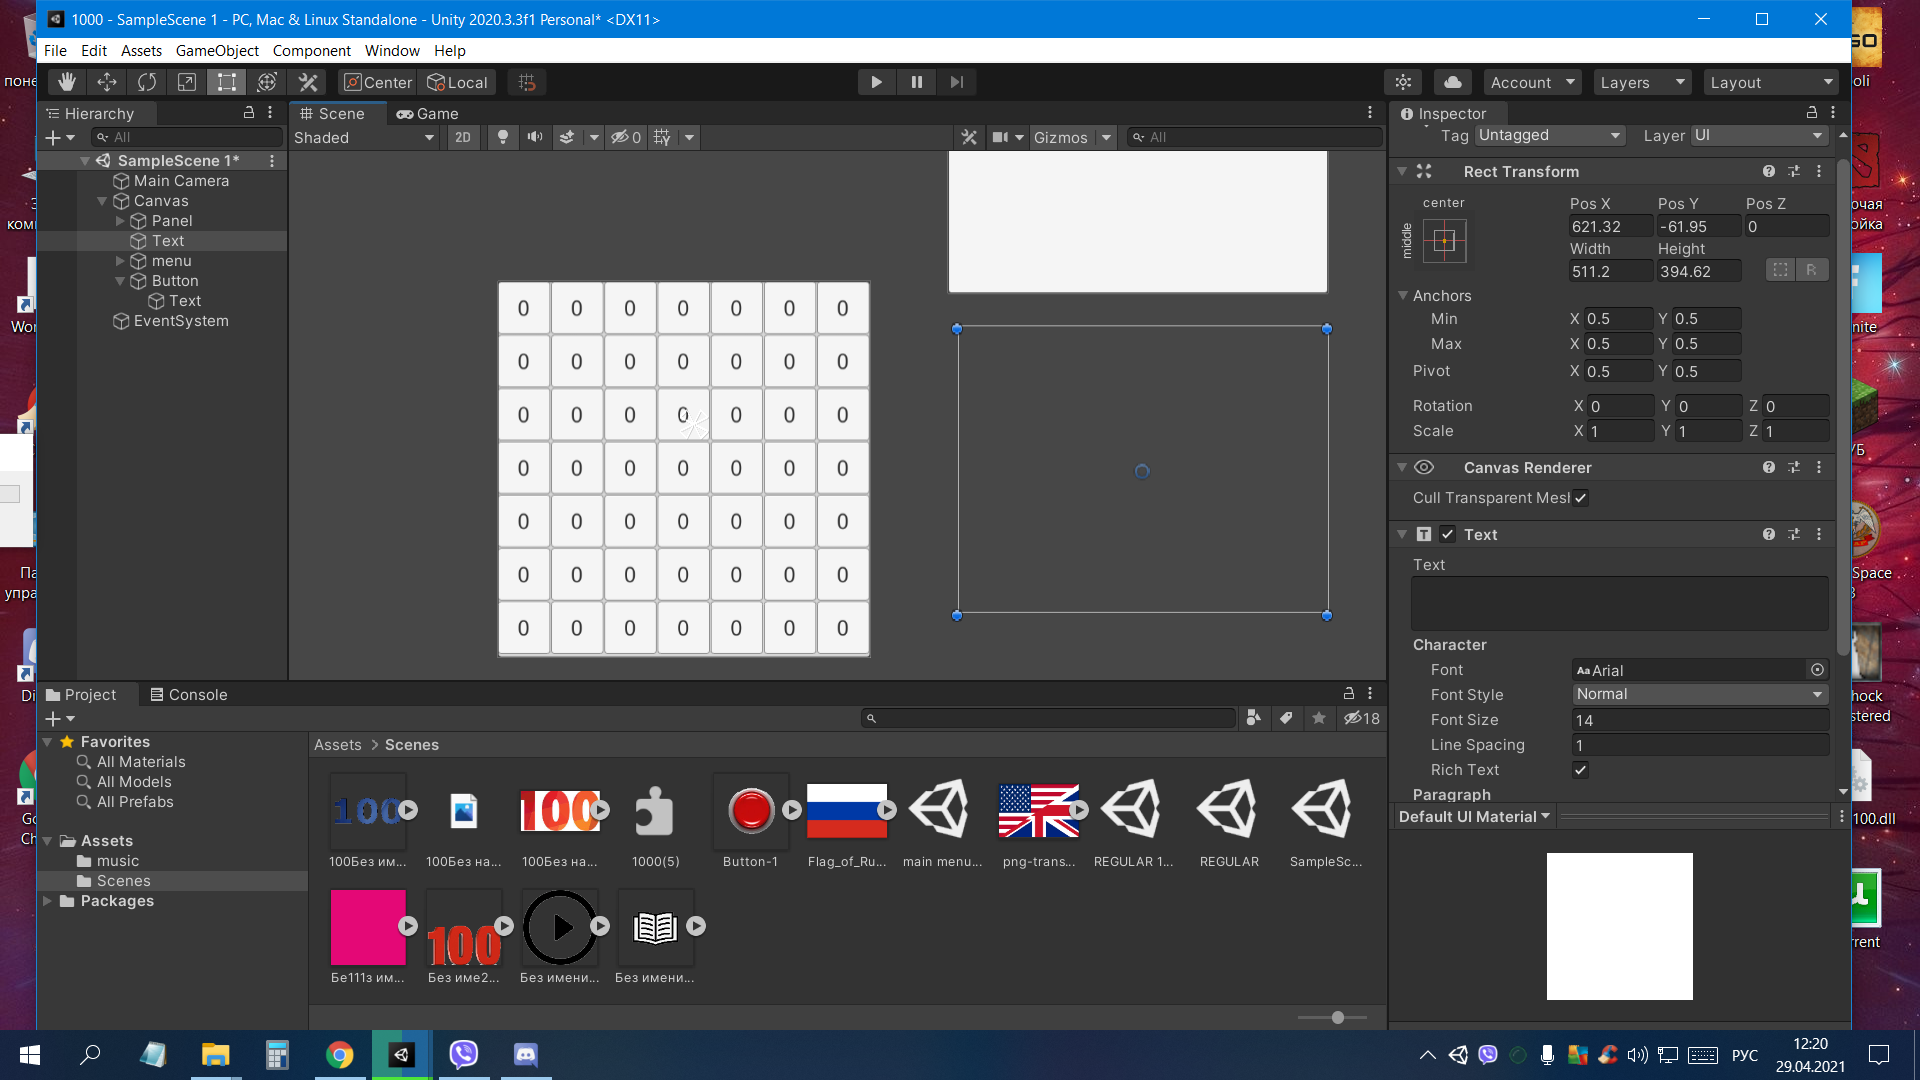Click the anchor presets box
Image resolution: width=1920 pixels, height=1080 pixels.
pyautogui.click(x=1444, y=240)
